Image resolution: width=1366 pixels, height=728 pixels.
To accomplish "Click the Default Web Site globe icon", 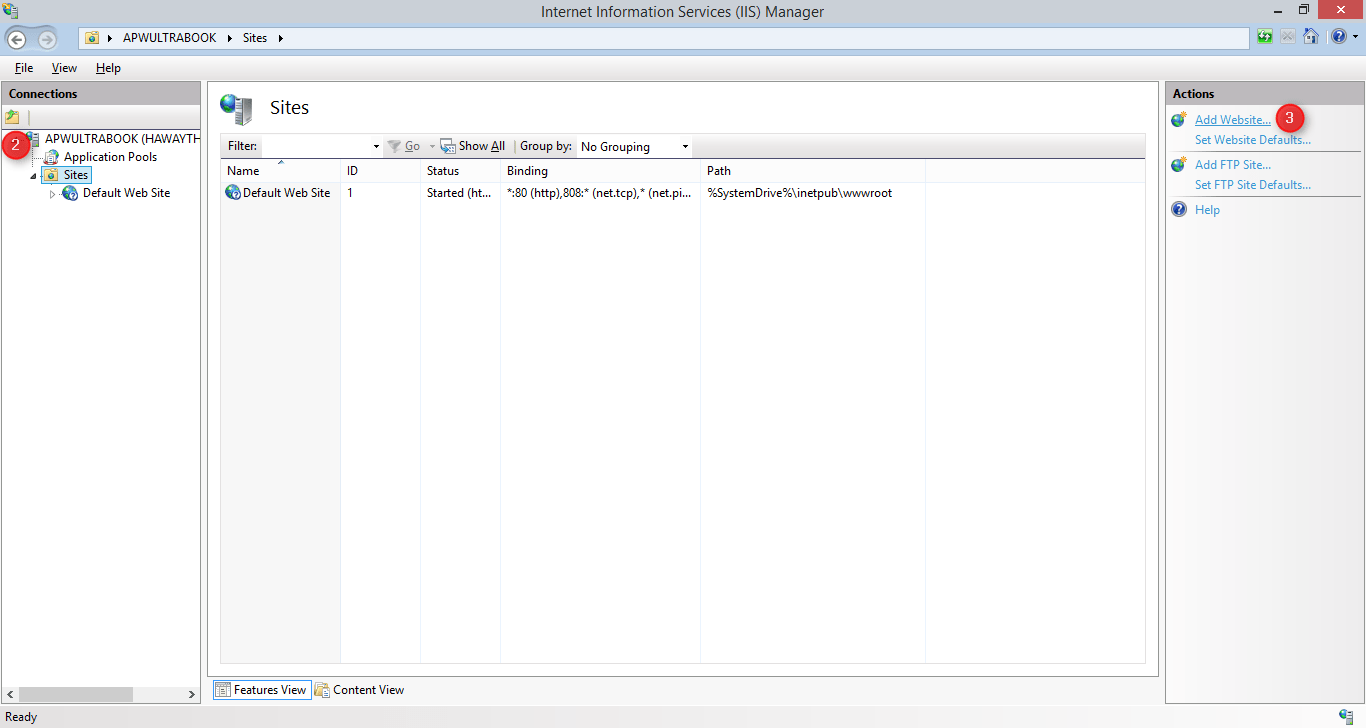I will click(x=69, y=192).
